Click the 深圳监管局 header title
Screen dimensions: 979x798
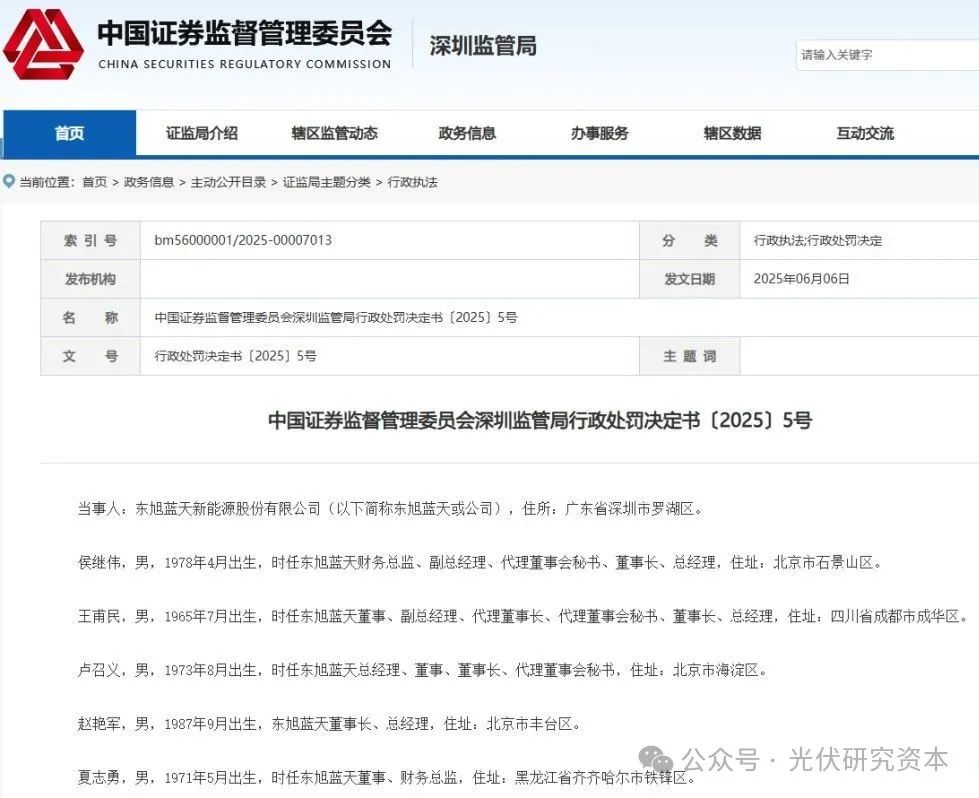tap(483, 46)
